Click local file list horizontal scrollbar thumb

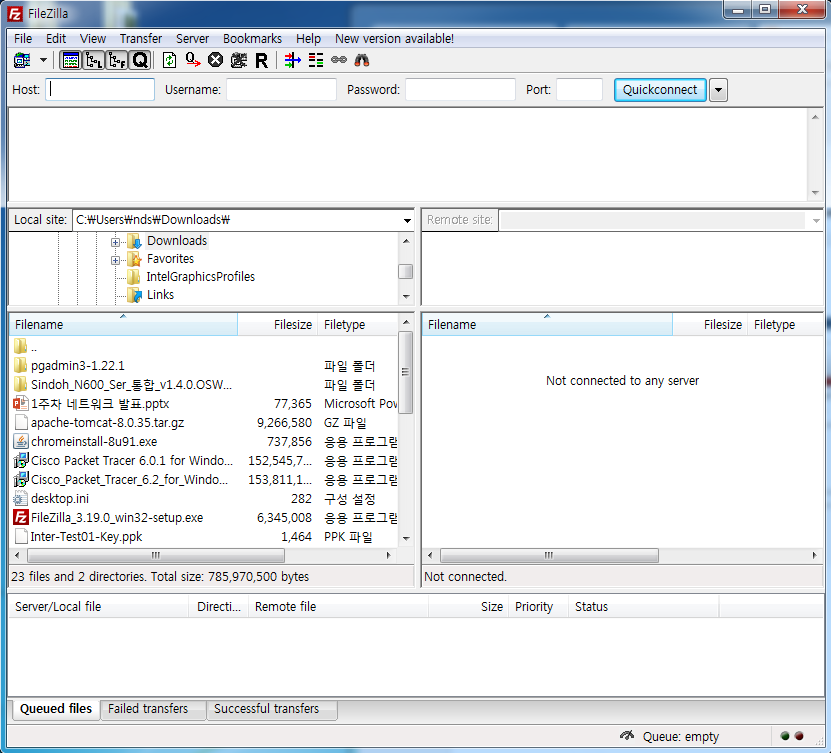156,556
